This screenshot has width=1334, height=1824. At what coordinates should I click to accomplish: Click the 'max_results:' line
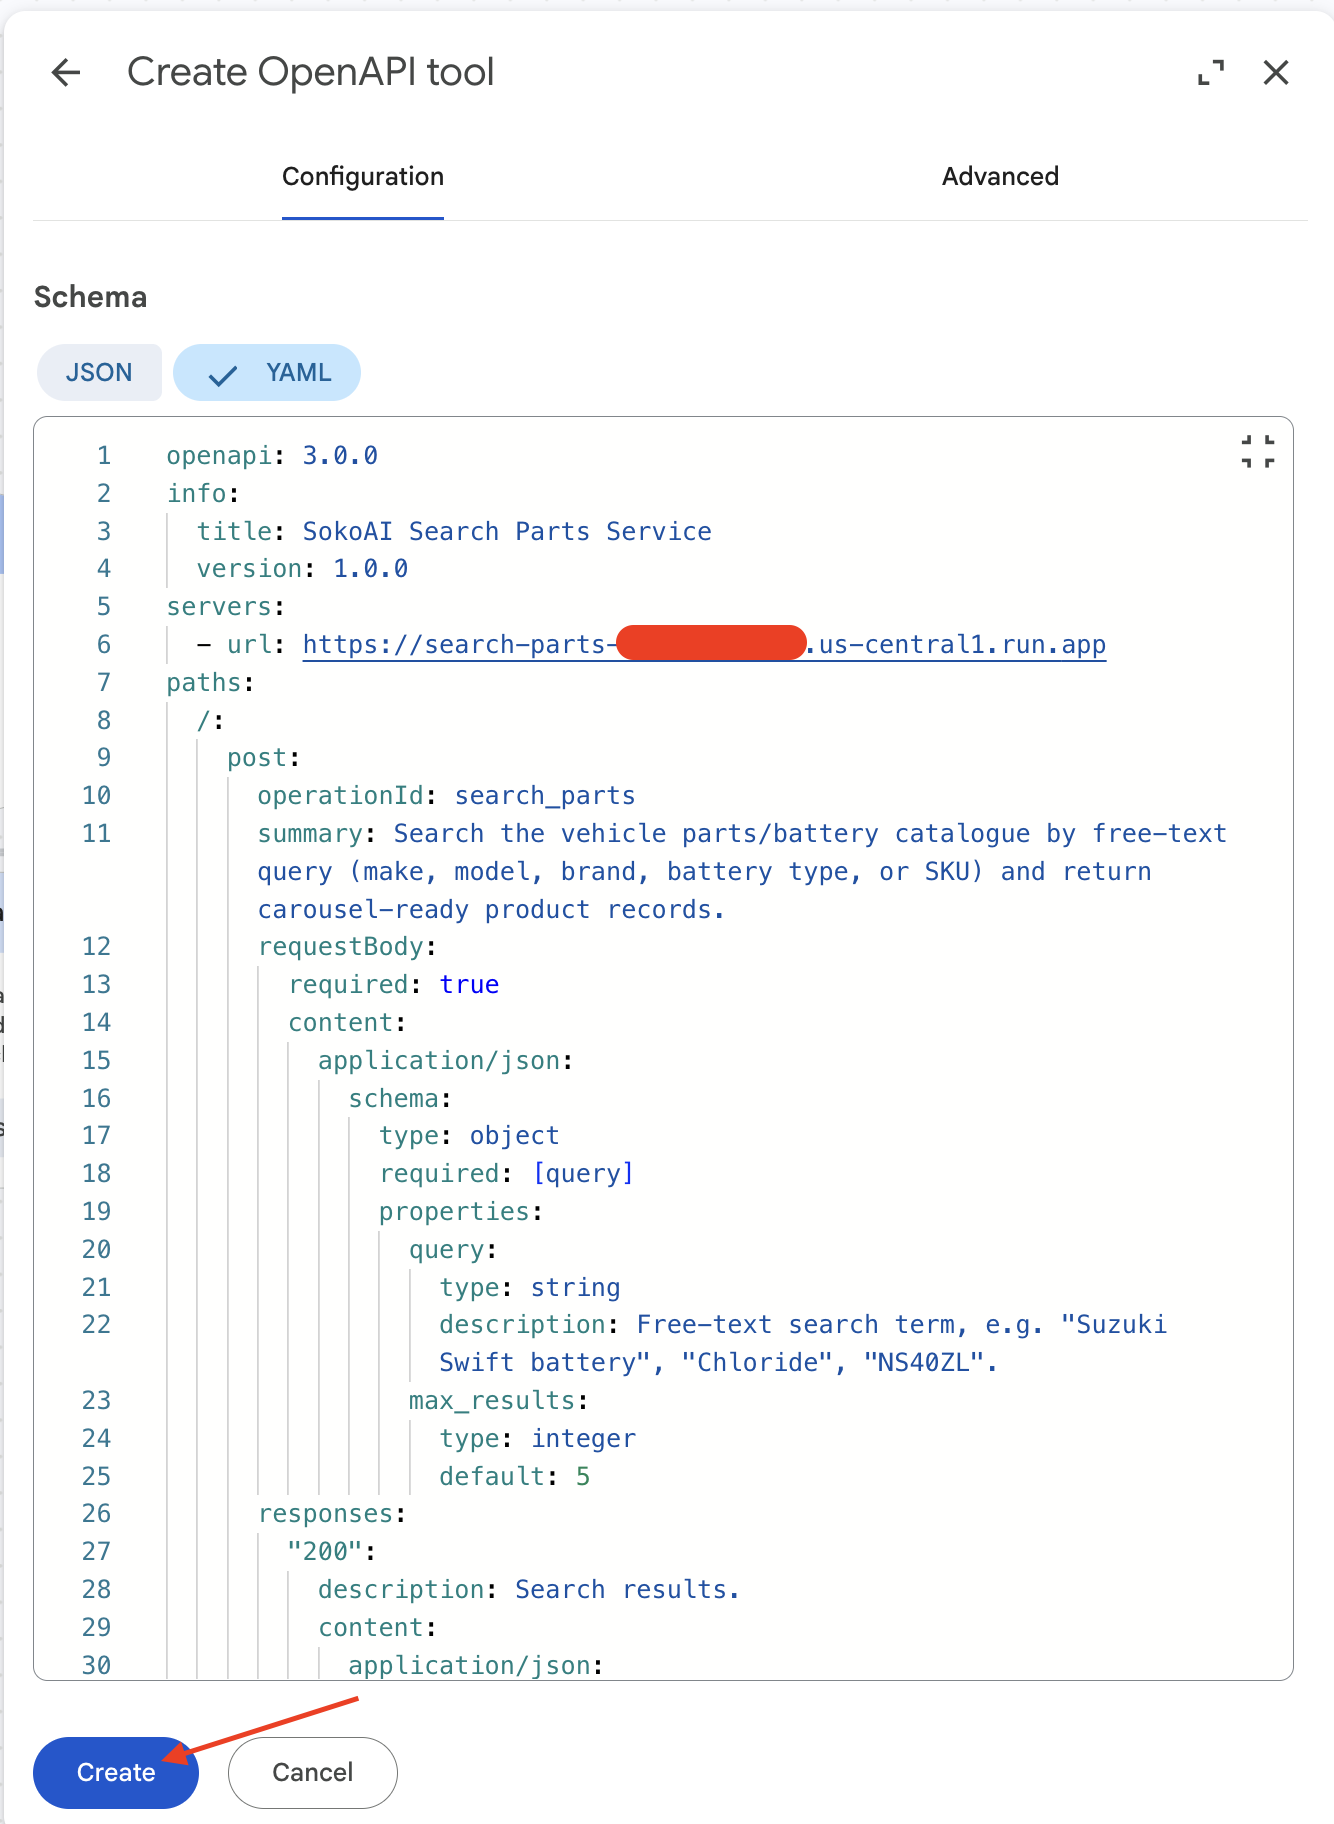(x=498, y=1401)
